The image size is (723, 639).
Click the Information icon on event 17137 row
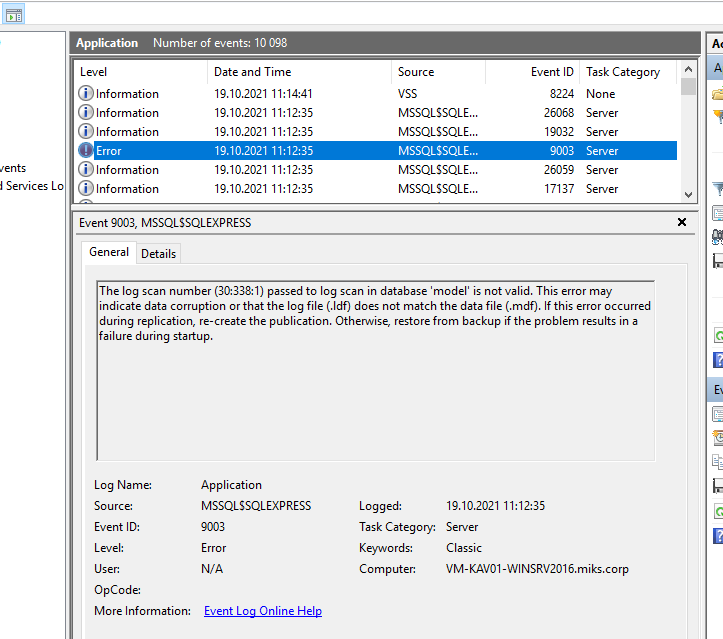click(86, 189)
